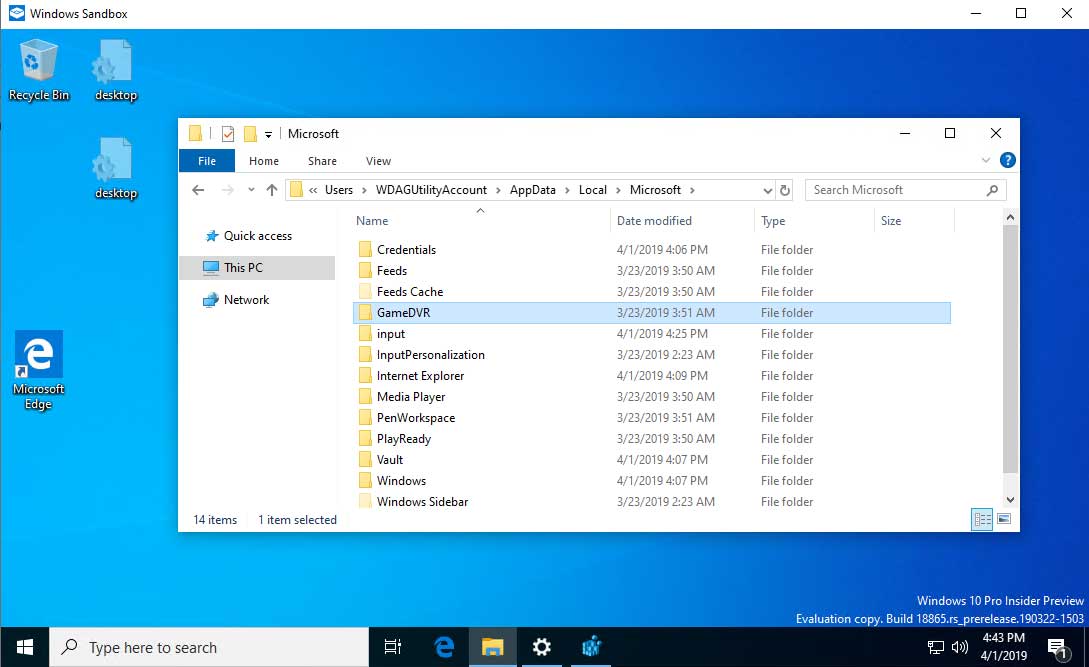Open File Explorer help icon

coord(1007,160)
